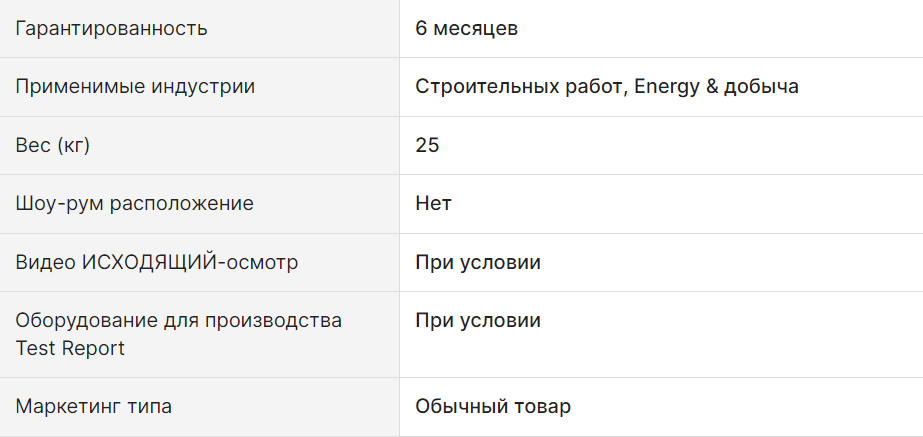Image resolution: width=923 pixels, height=437 pixels.
Task: Select the weight value 25
Action: [x=427, y=145]
